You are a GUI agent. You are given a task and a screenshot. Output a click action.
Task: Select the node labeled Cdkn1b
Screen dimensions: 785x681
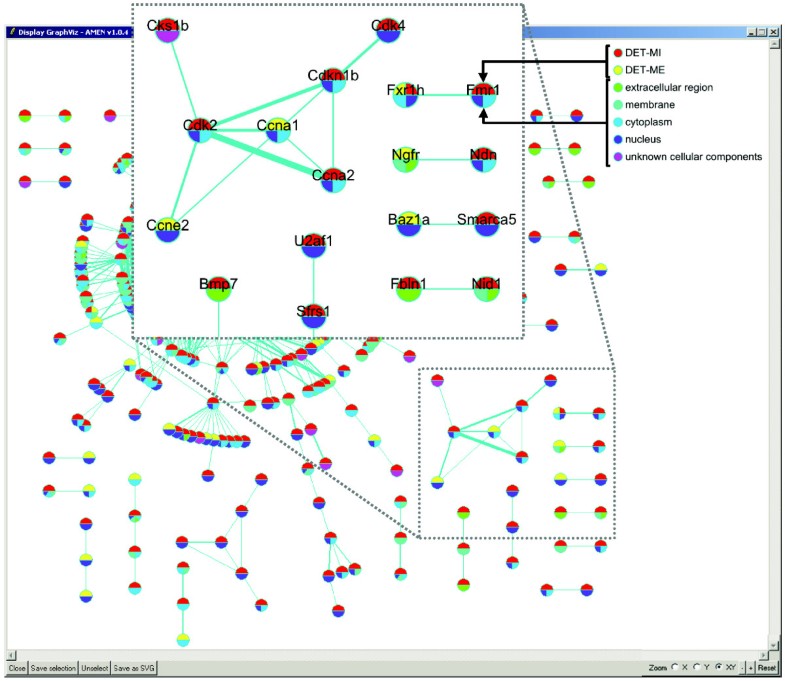tap(333, 80)
